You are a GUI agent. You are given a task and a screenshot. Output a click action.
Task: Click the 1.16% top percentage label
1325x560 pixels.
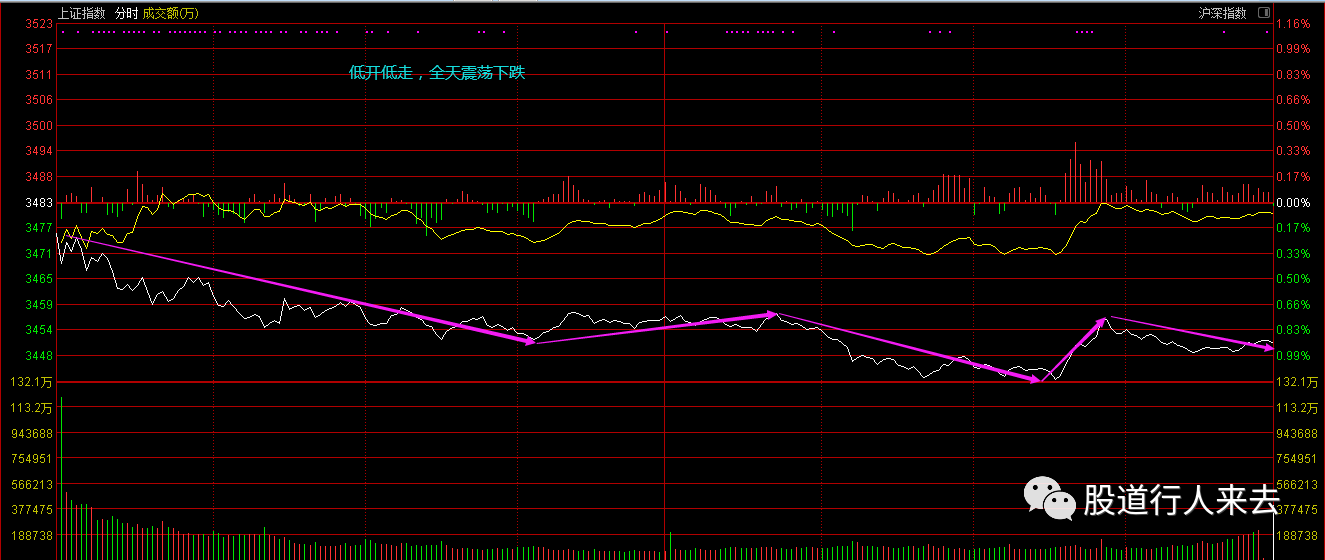(1293, 23)
